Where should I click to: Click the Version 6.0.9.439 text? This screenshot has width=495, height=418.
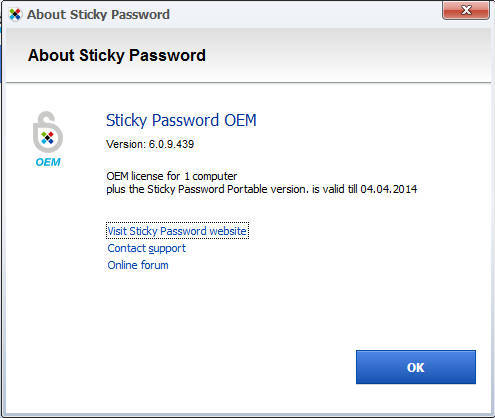click(x=150, y=144)
